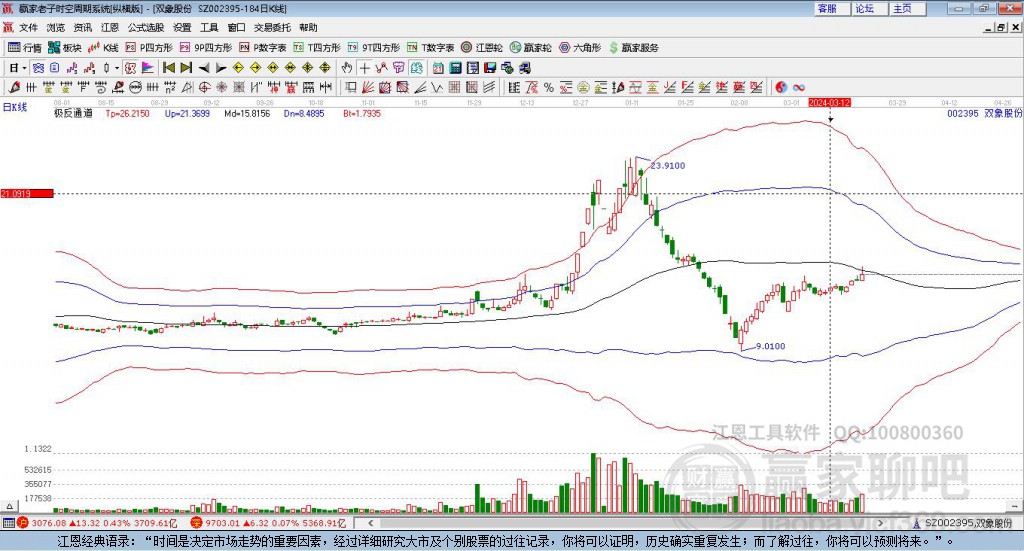This screenshot has height=551, width=1024.
Task: Select the pencil drawing tool
Action: click(x=14, y=87)
